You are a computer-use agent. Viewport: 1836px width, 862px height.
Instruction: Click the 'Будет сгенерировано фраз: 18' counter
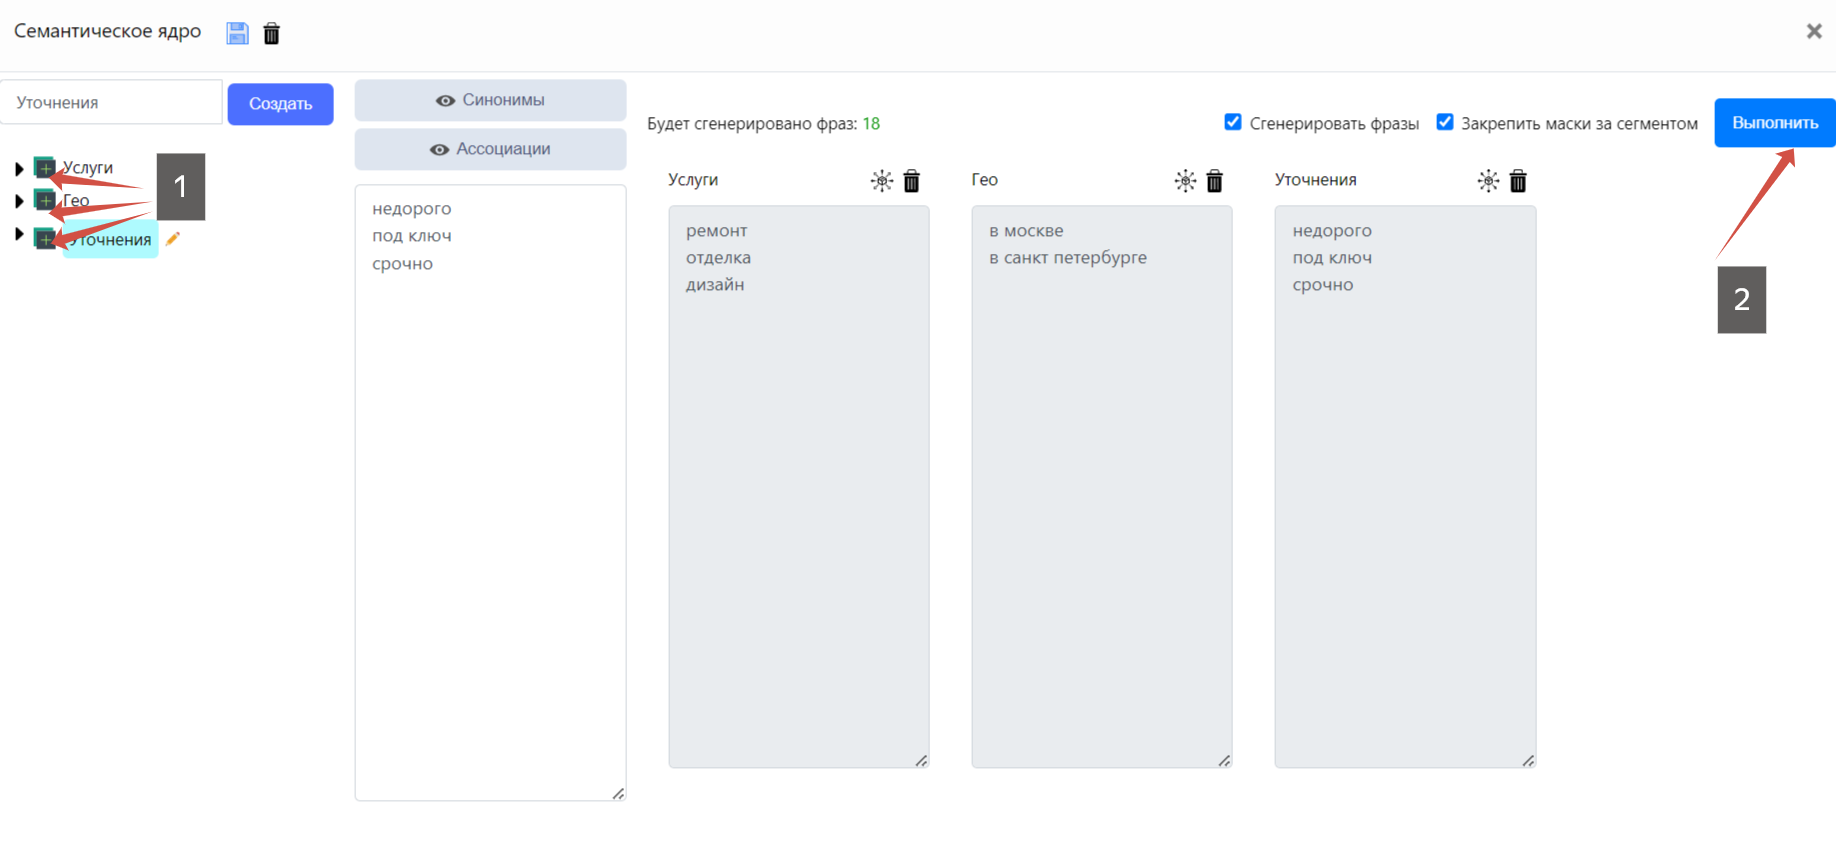click(763, 124)
